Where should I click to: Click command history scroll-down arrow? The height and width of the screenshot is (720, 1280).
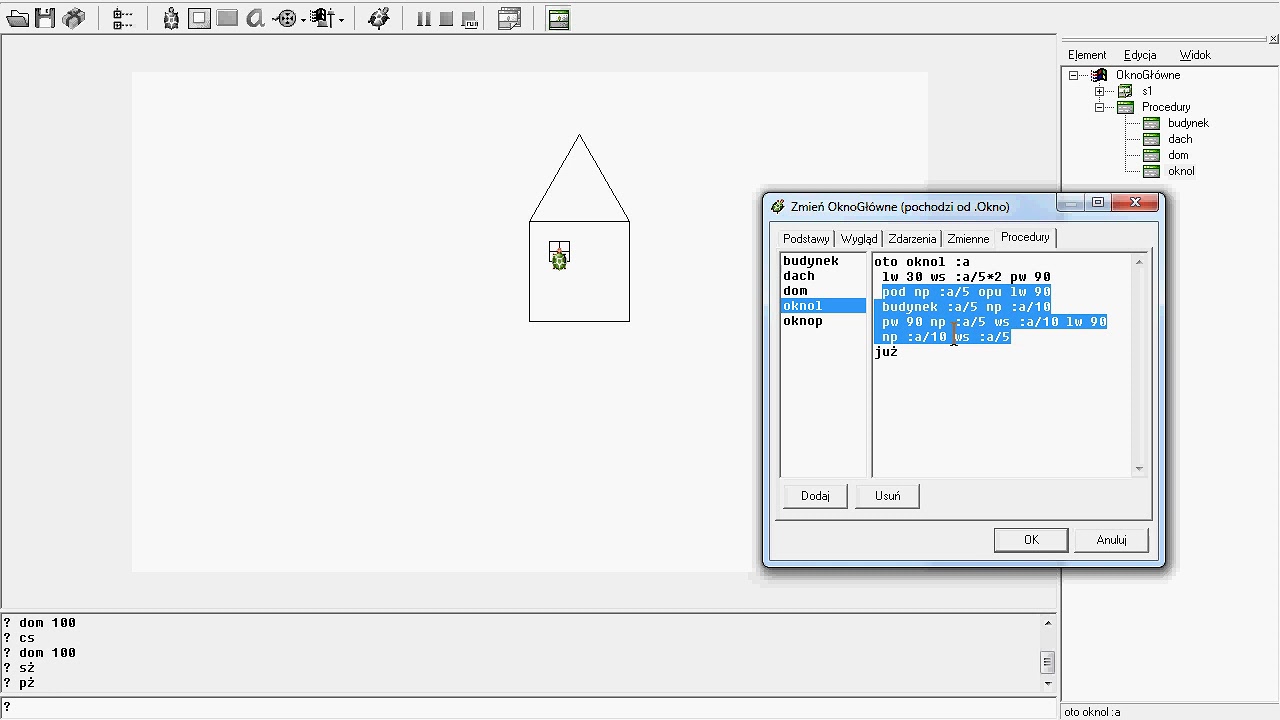point(1047,683)
